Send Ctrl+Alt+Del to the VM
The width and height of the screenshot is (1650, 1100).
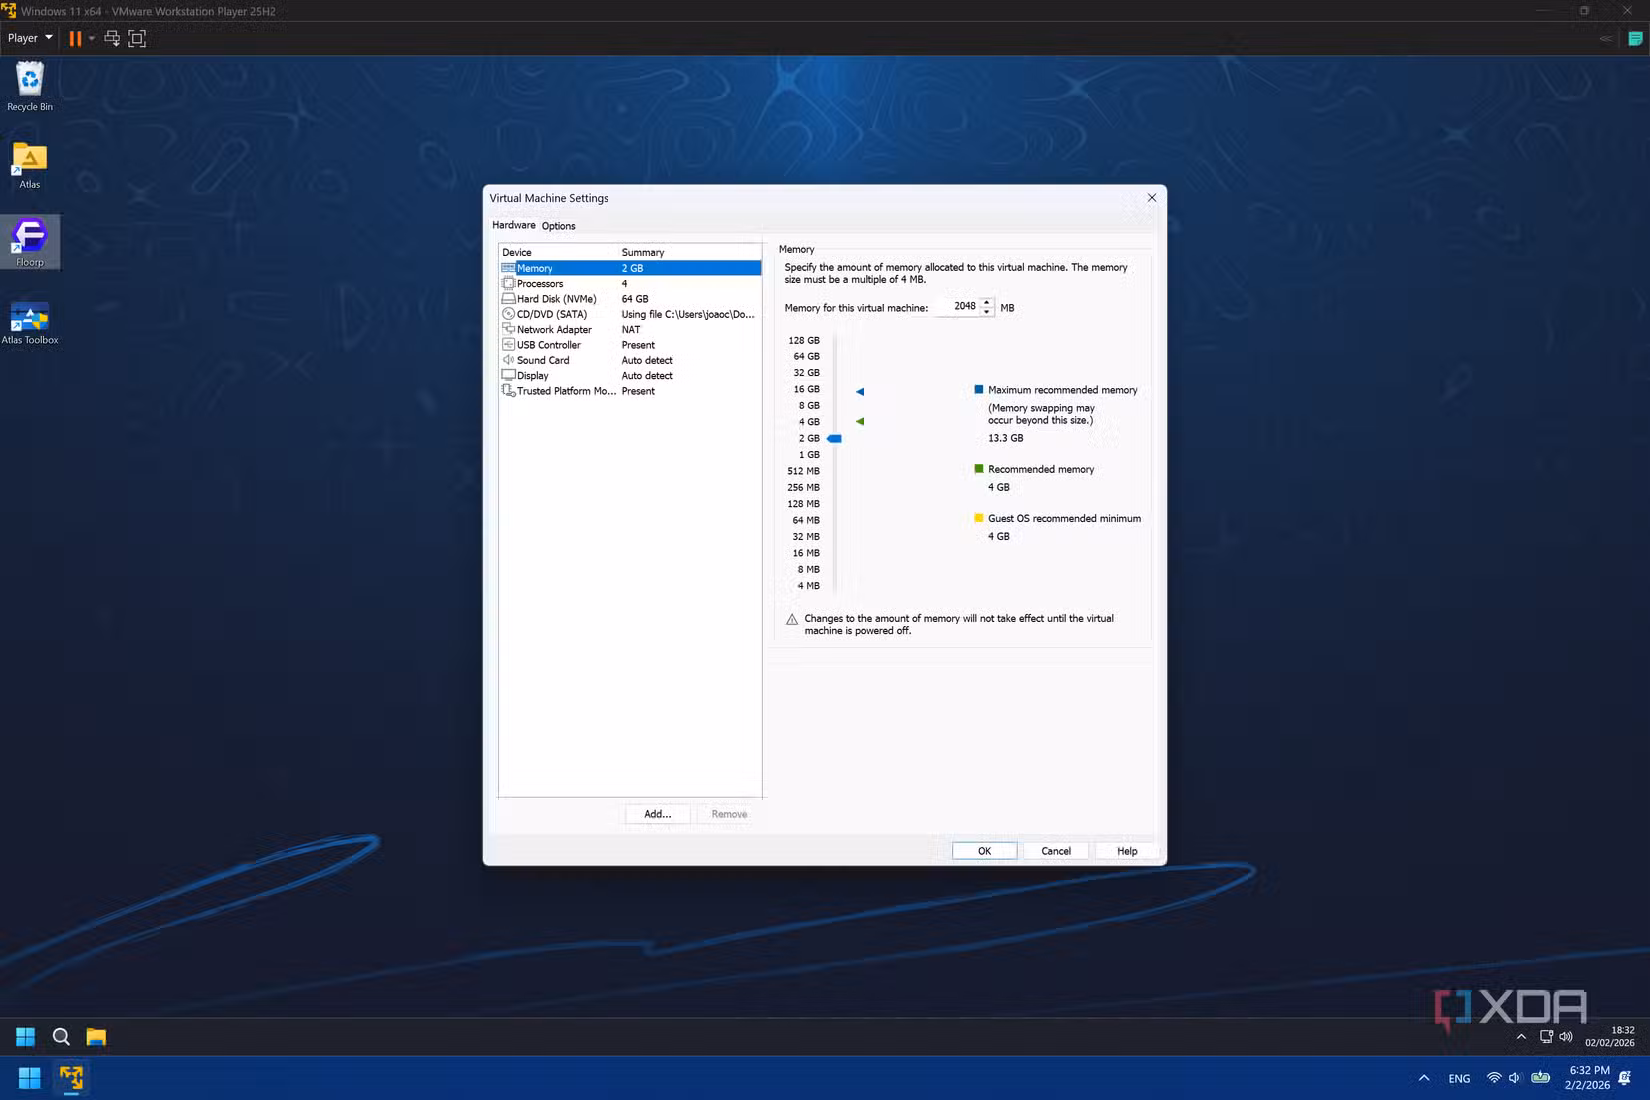[x=112, y=38]
